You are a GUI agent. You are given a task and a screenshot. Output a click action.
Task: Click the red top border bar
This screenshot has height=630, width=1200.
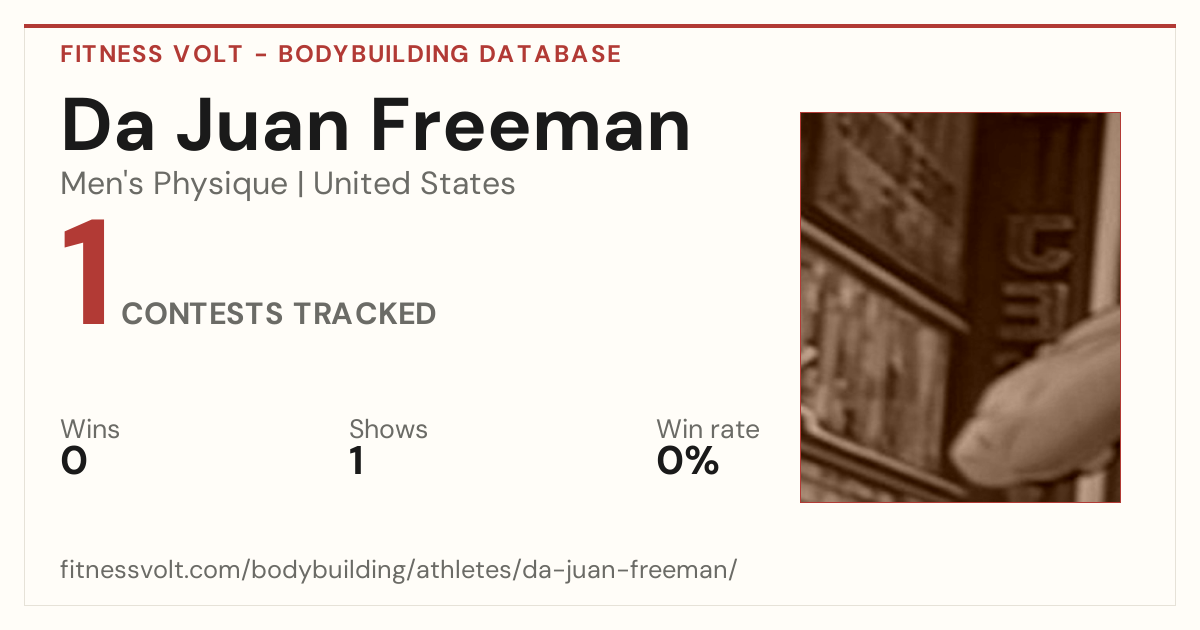click(600, 26)
